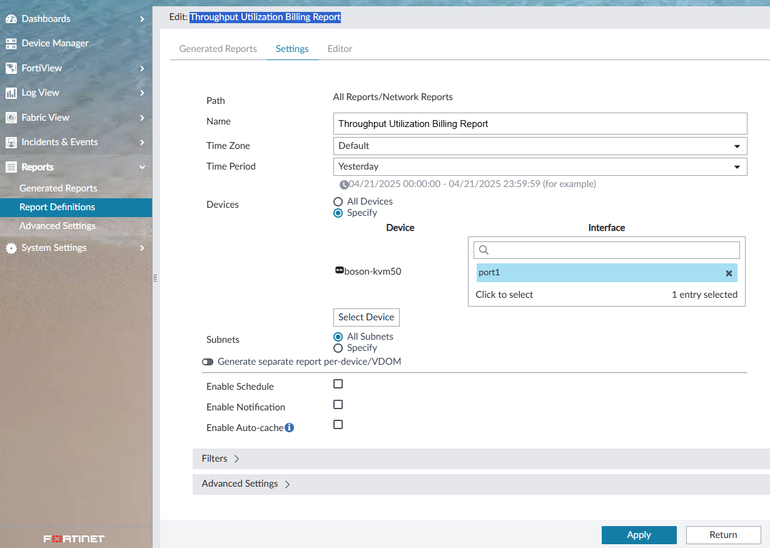Open the Incidents & Events icon

point(11,142)
